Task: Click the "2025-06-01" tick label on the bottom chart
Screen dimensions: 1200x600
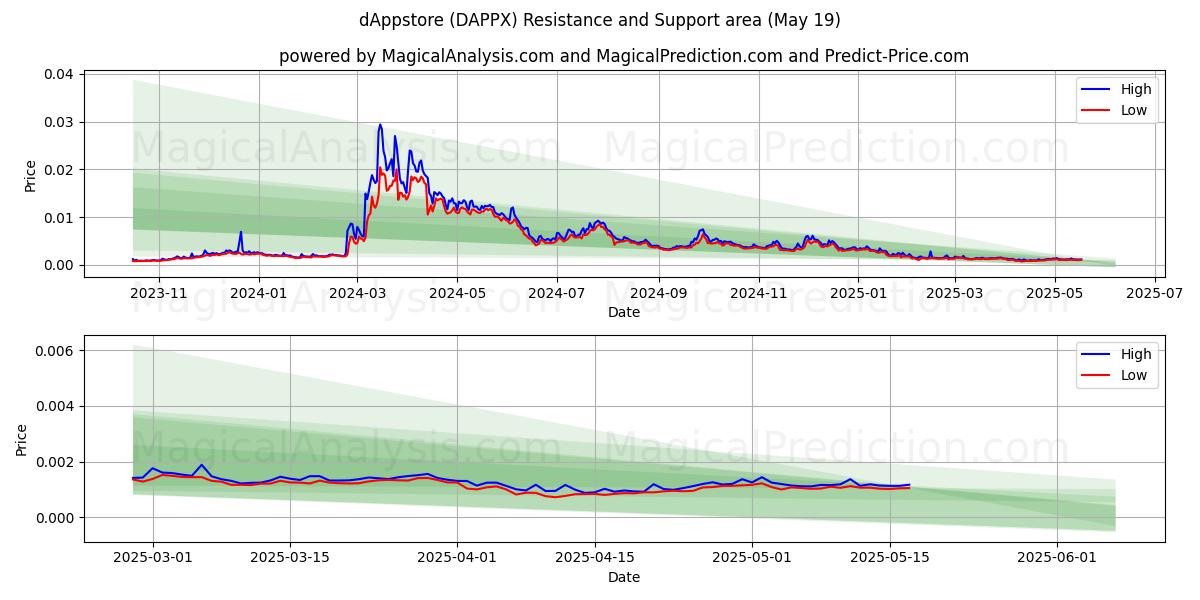Action: [x=1055, y=558]
